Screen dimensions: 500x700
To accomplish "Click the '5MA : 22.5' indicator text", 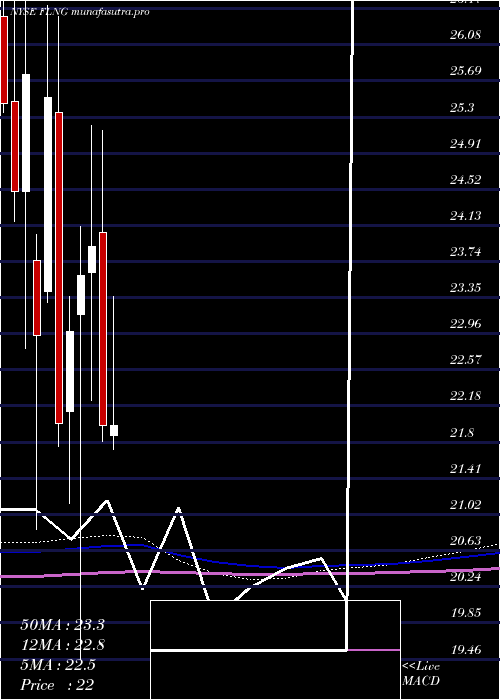I will tap(58, 665).
